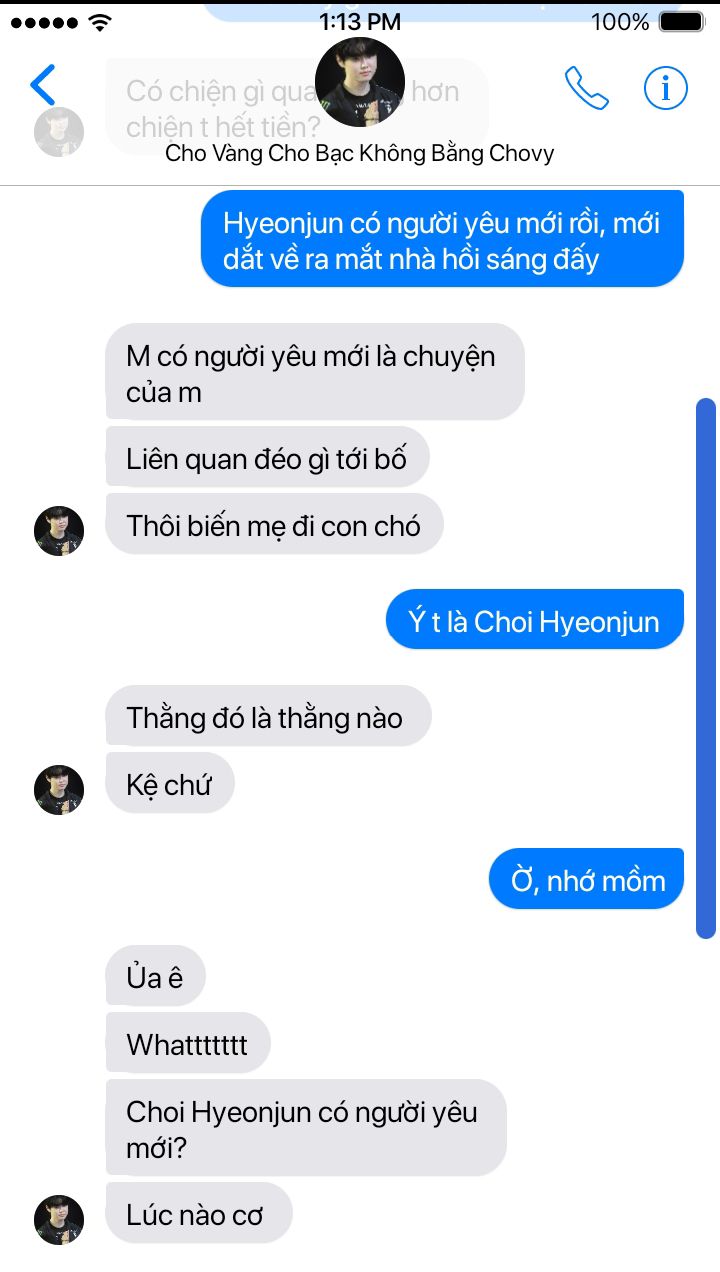Tap sender avatar beside "Lúc nào cơ" message
This screenshot has height=1272, width=720.
pos(59,1220)
